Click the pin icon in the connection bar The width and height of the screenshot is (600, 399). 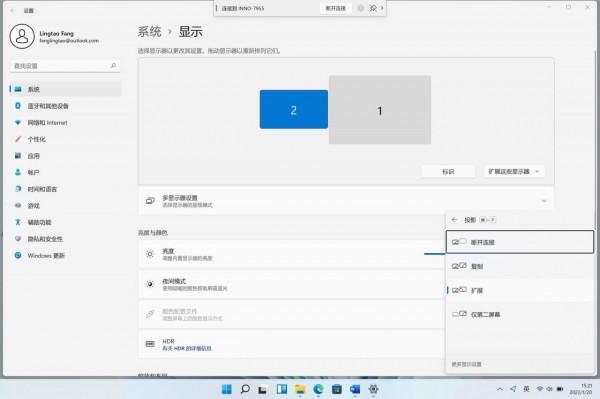373,8
